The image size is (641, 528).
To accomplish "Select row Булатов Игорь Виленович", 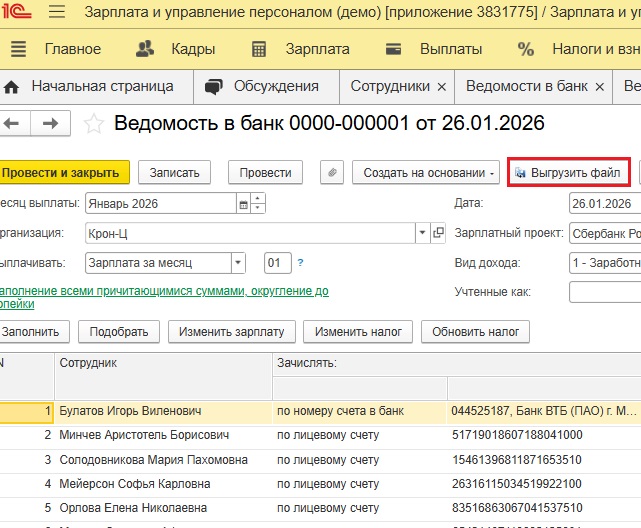I will [320, 411].
